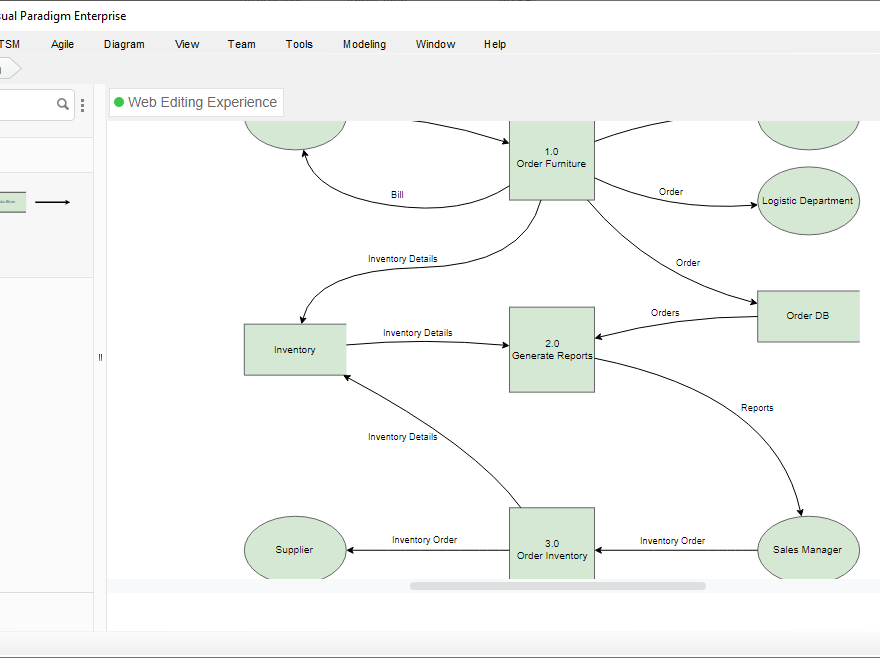Select the data flow arrow stencil
The width and height of the screenshot is (880, 658).
(x=54, y=201)
